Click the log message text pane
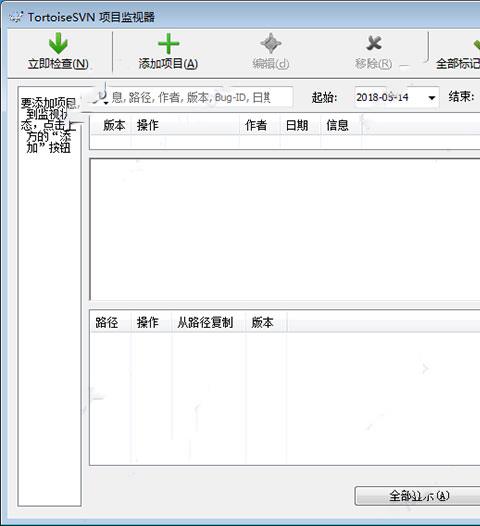The image size is (480, 526). click(x=285, y=229)
